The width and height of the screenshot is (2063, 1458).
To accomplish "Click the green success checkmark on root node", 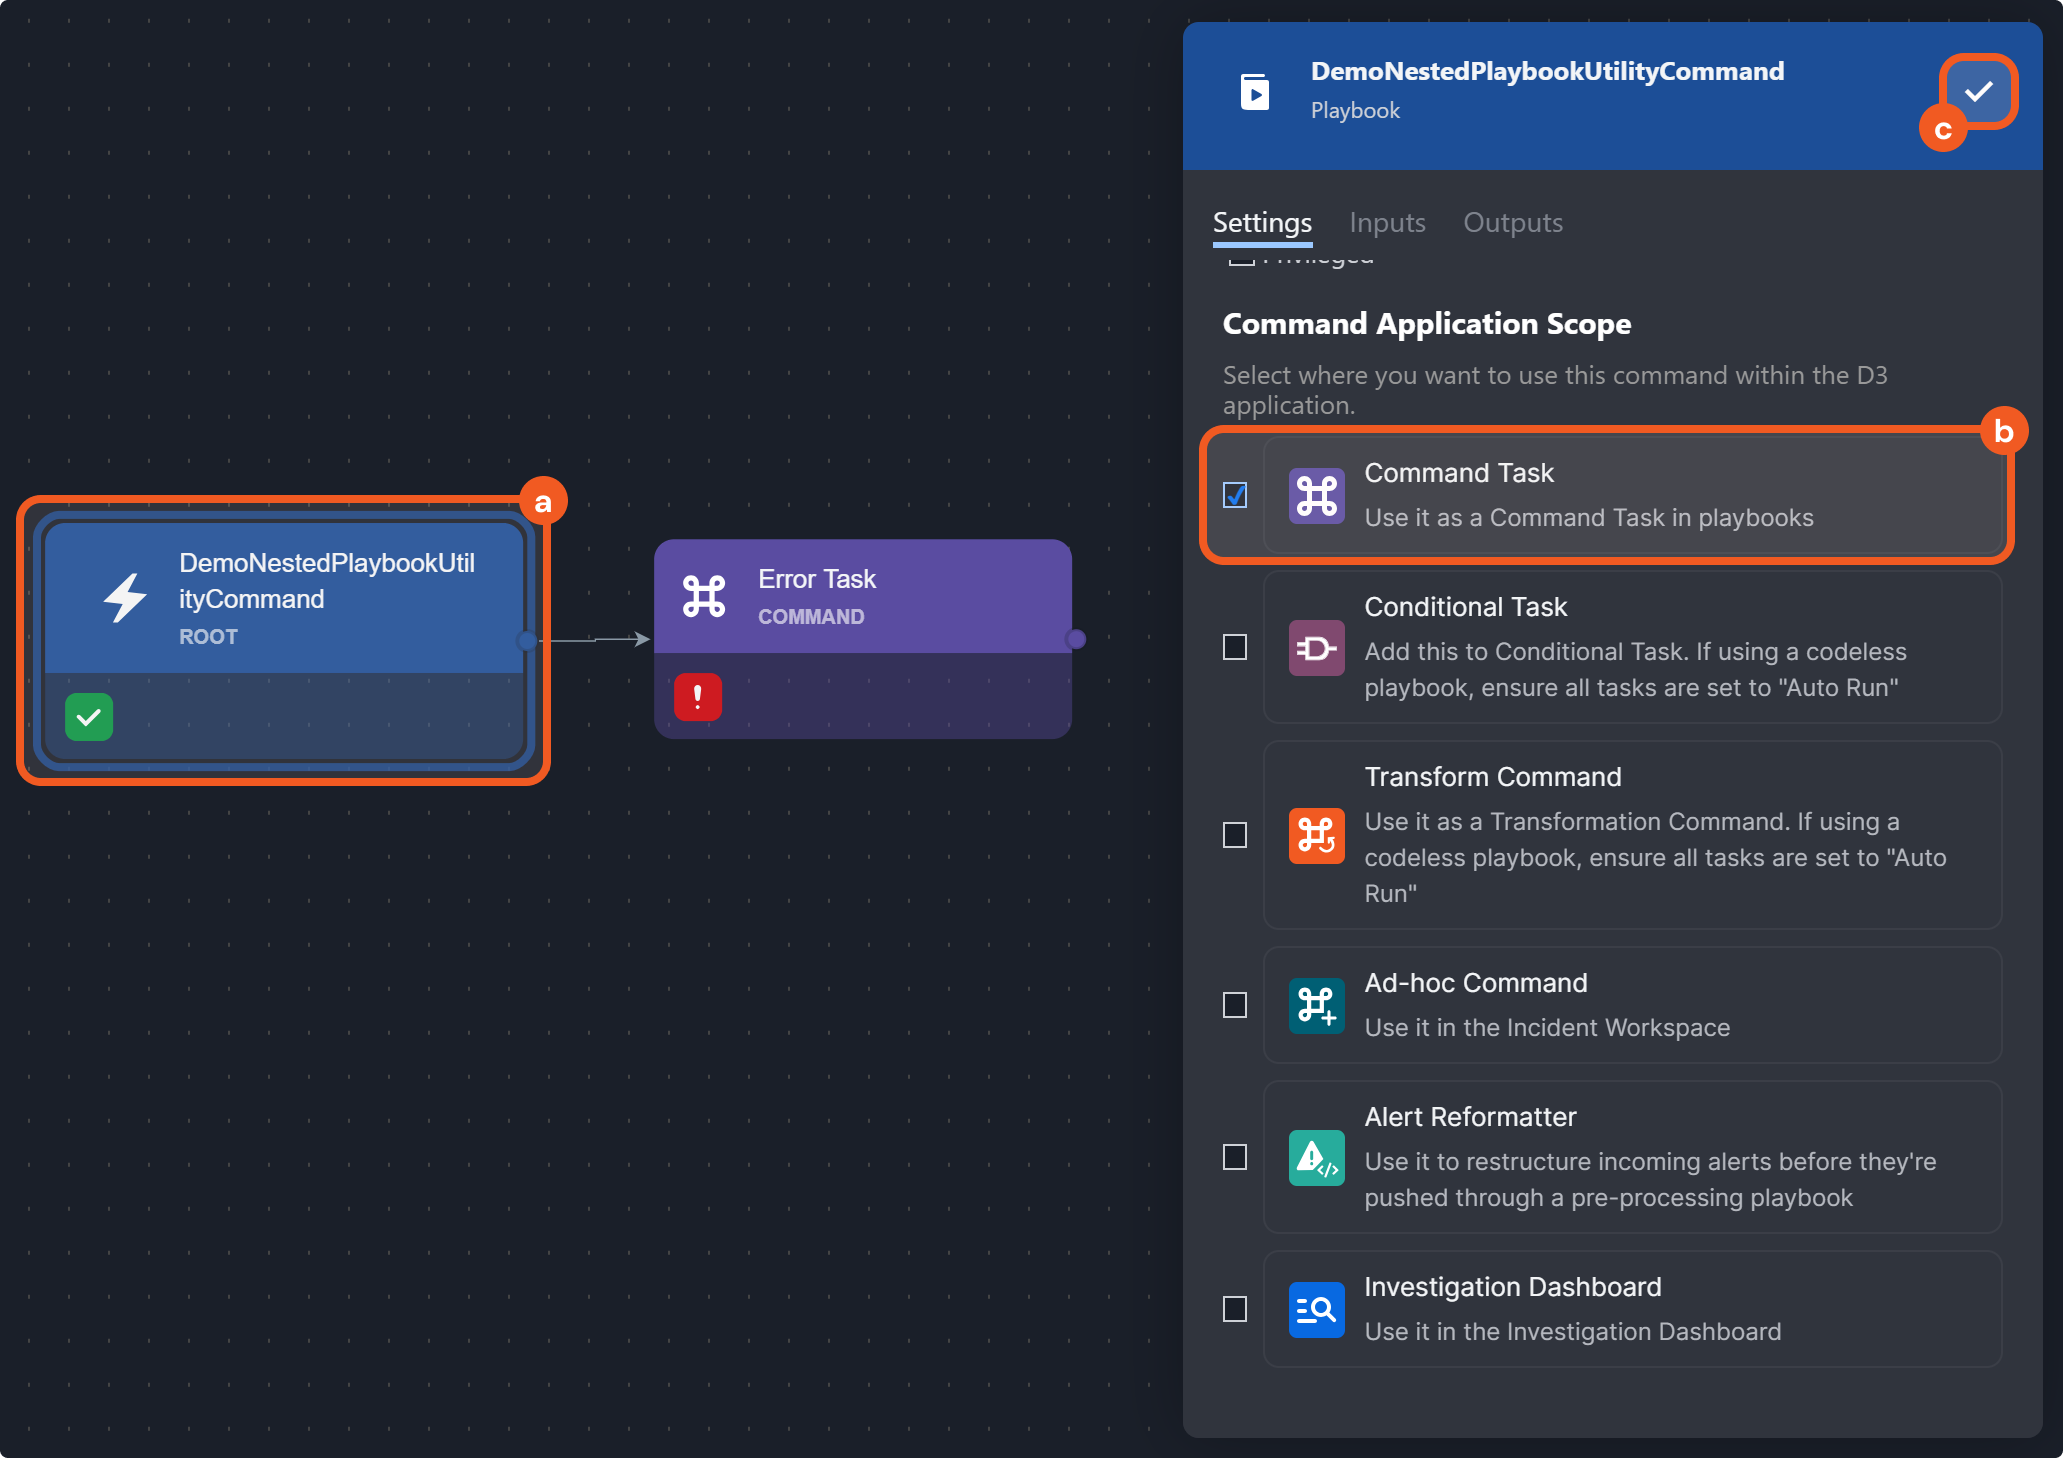I will 89,717.
